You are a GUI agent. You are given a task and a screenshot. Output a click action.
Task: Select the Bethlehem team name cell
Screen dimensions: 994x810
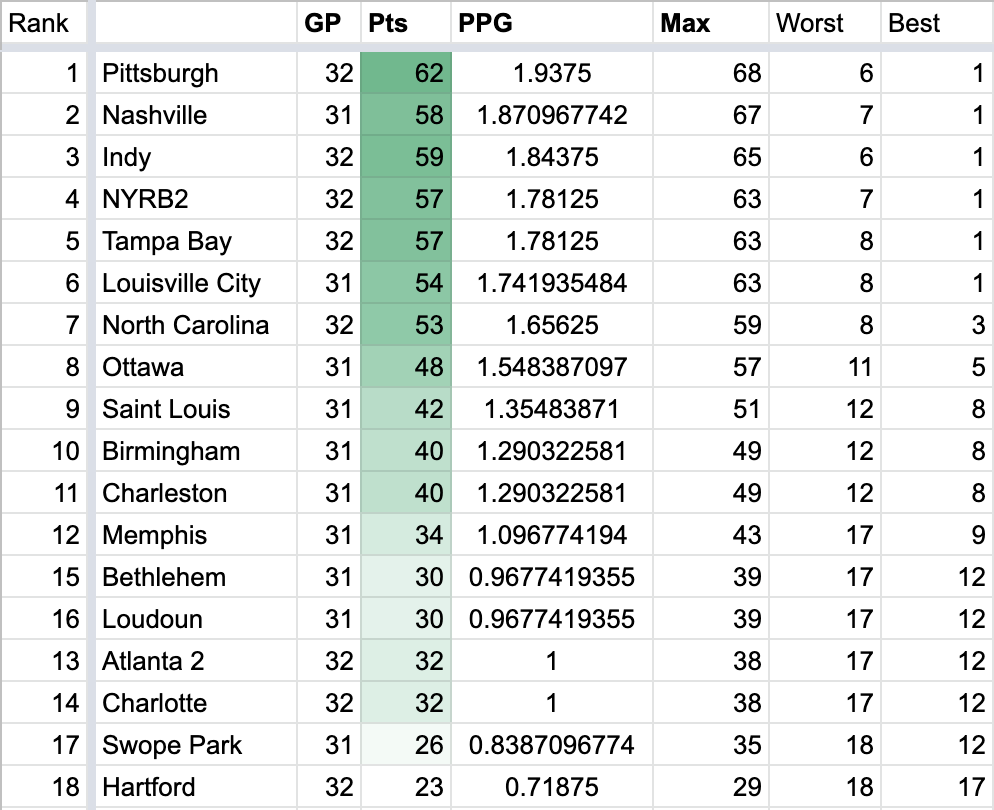tap(164, 577)
